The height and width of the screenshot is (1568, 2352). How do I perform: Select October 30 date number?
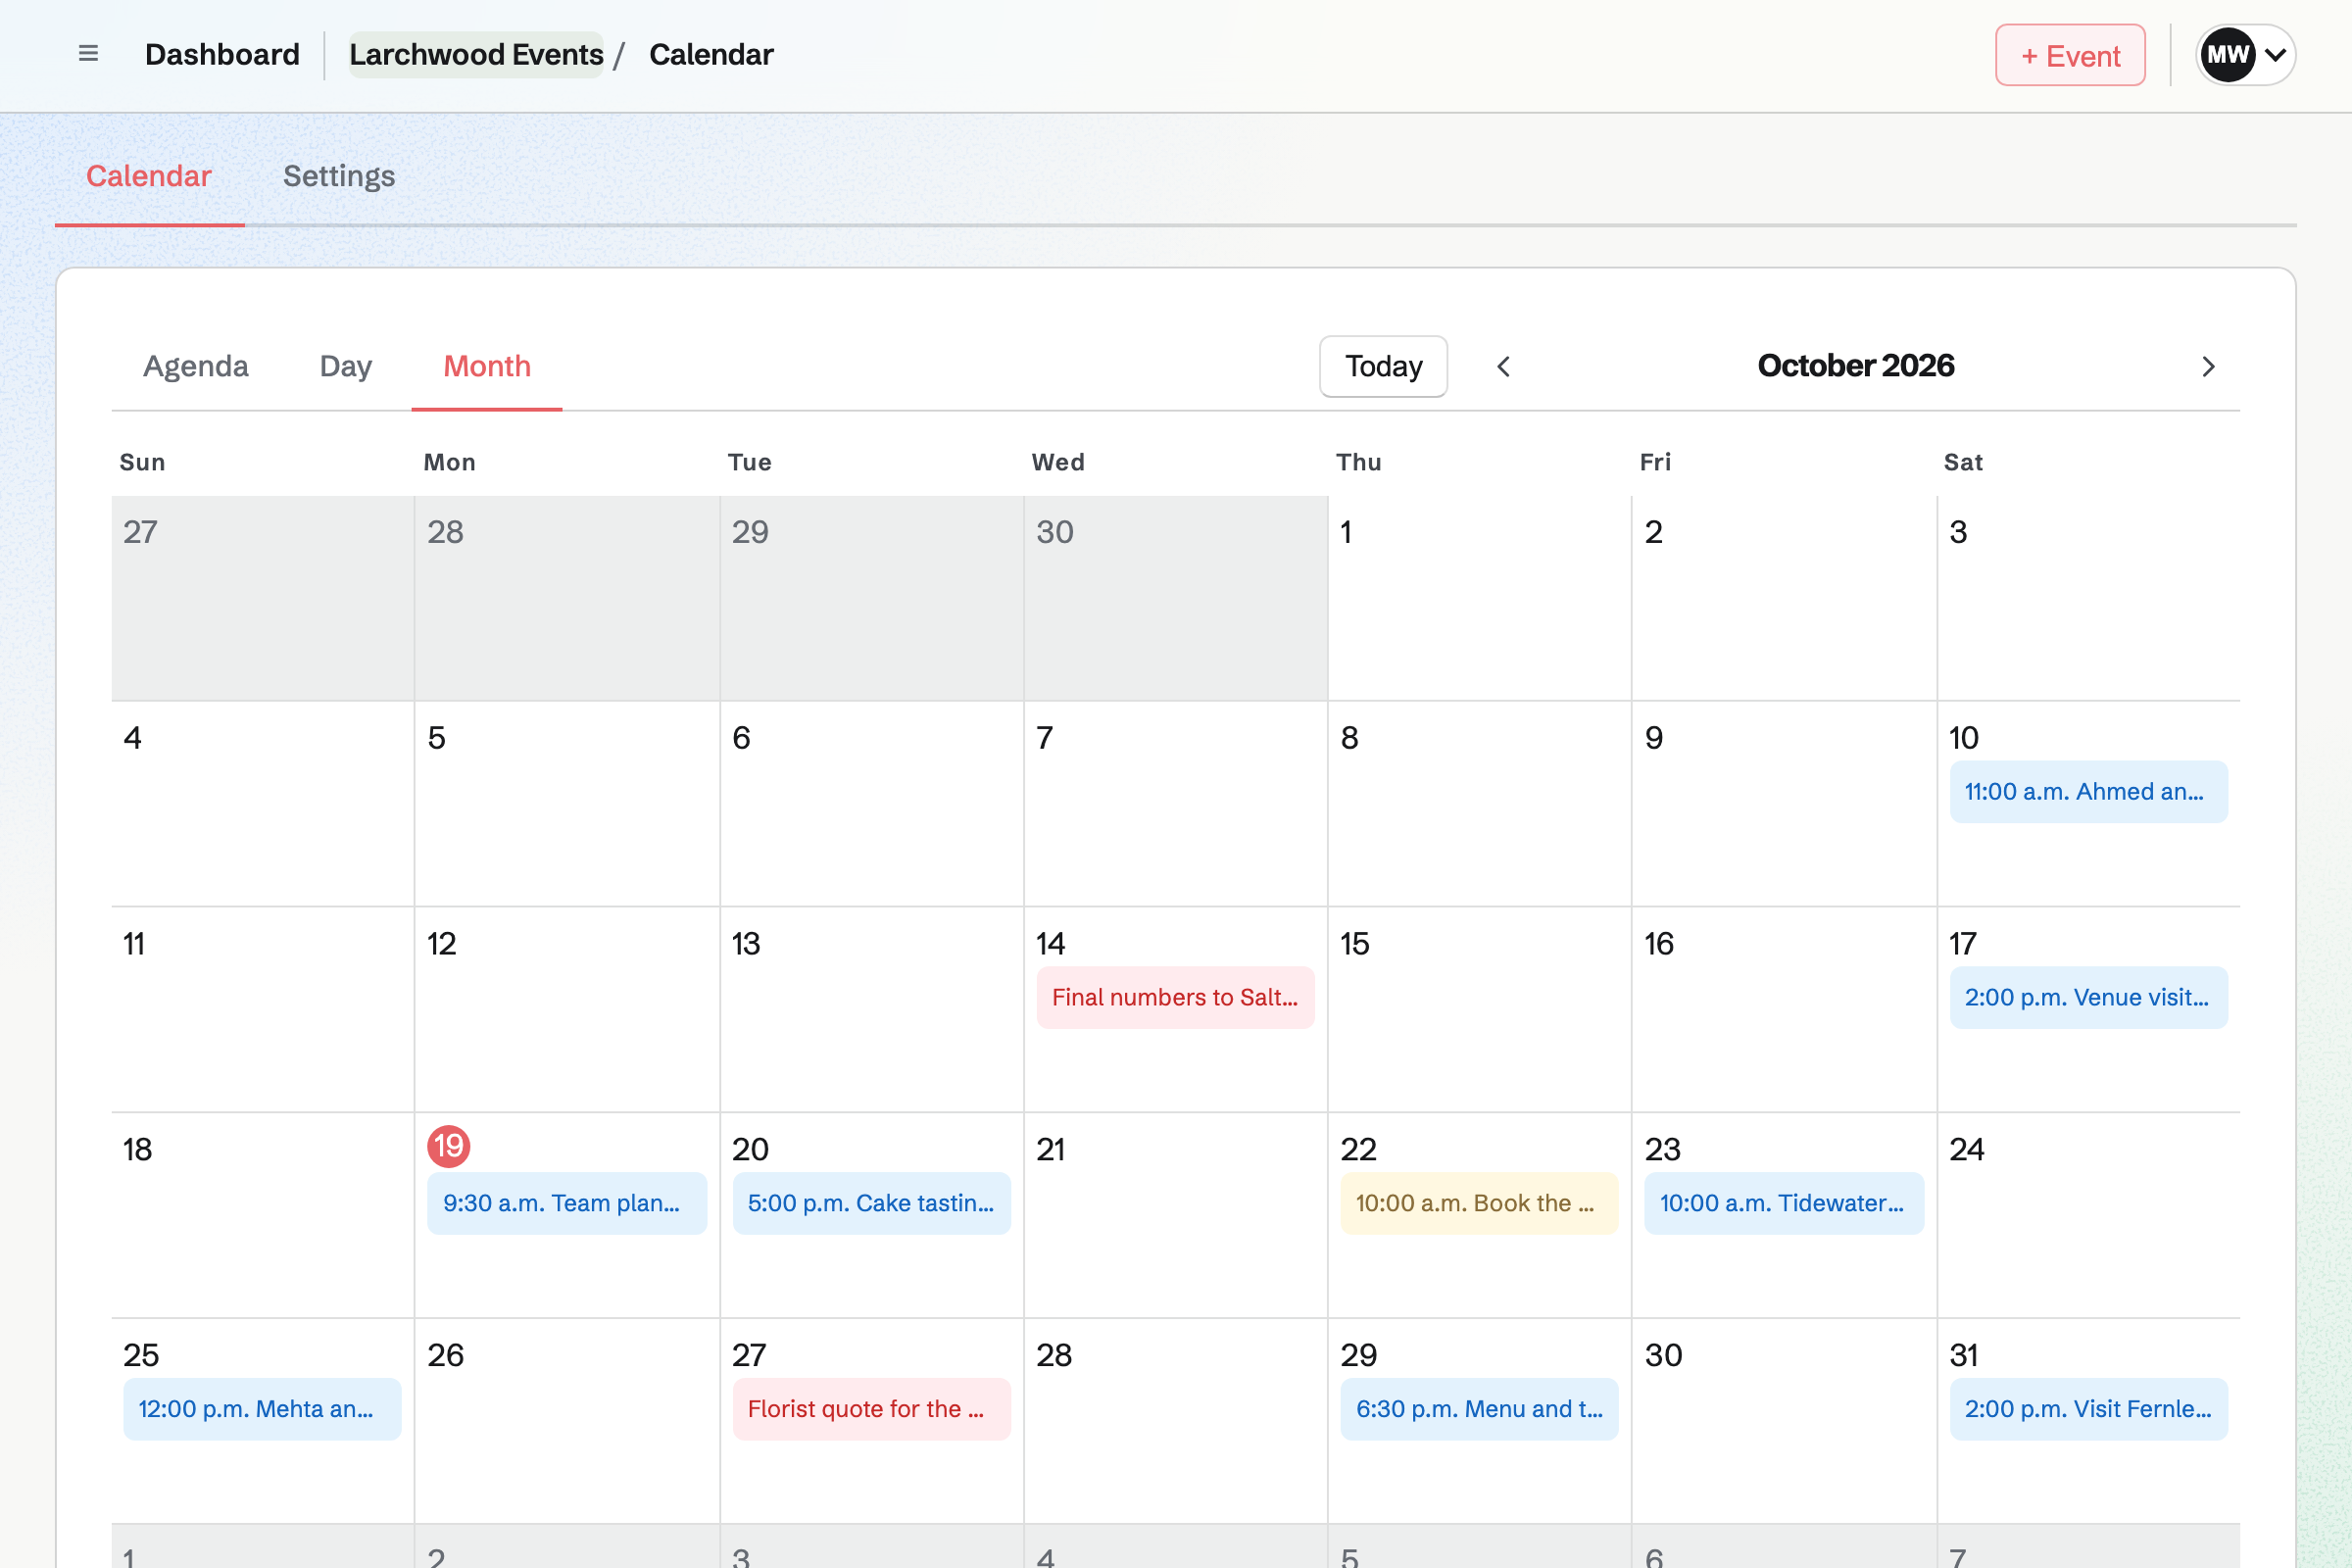click(1663, 1355)
